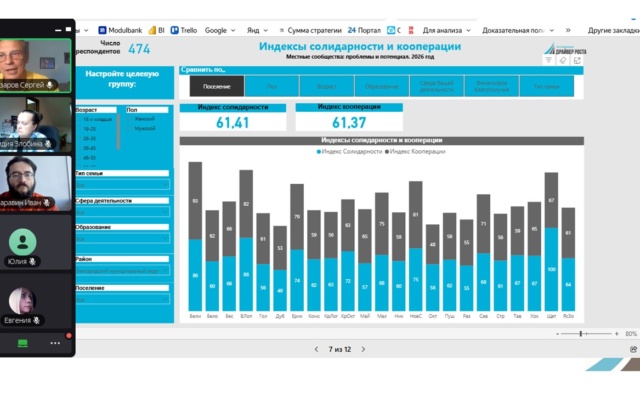Select the Тип семьи compare tab
This screenshot has height=395, width=640.
click(x=547, y=86)
